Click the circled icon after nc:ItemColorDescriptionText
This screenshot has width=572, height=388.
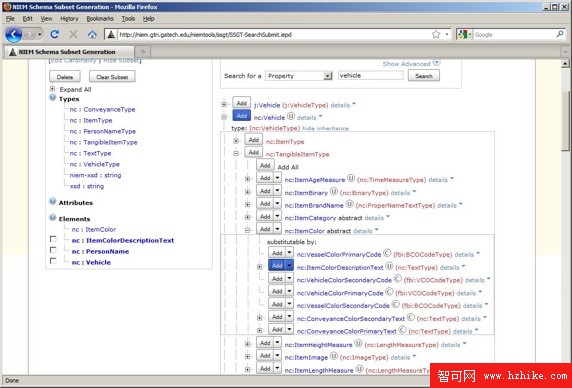coord(389,266)
